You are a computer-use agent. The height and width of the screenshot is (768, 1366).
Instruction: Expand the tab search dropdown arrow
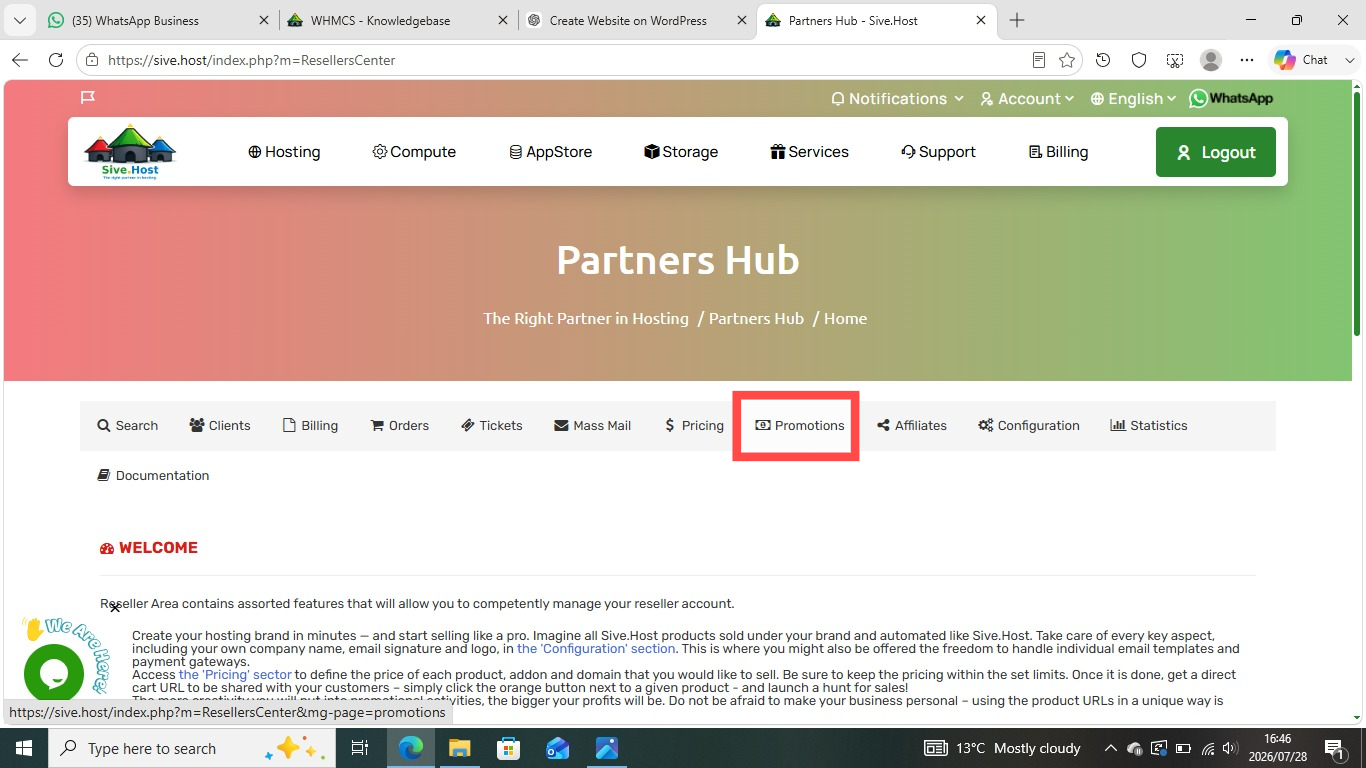coord(19,20)
